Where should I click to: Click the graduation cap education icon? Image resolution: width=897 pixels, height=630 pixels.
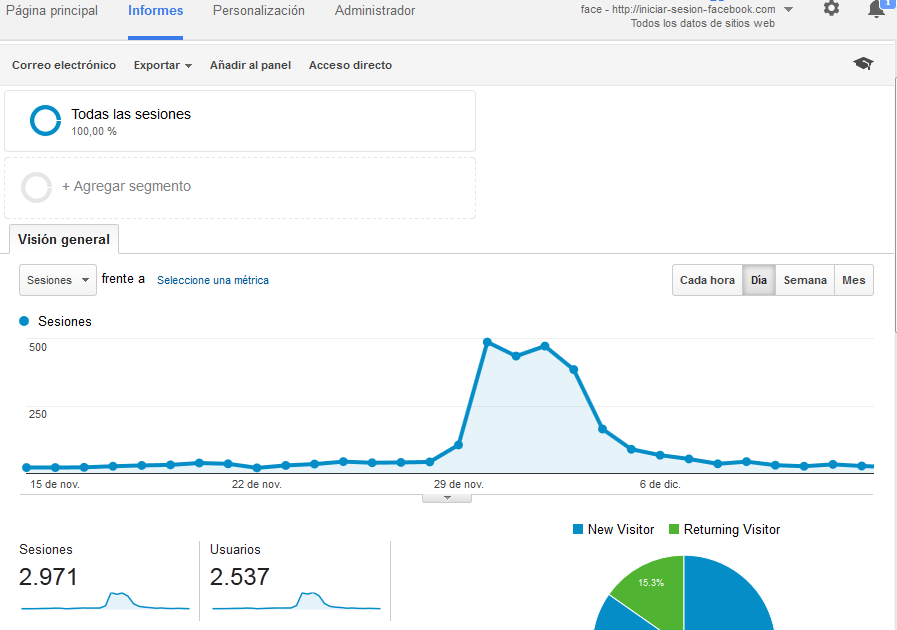(x=863, y=64)
